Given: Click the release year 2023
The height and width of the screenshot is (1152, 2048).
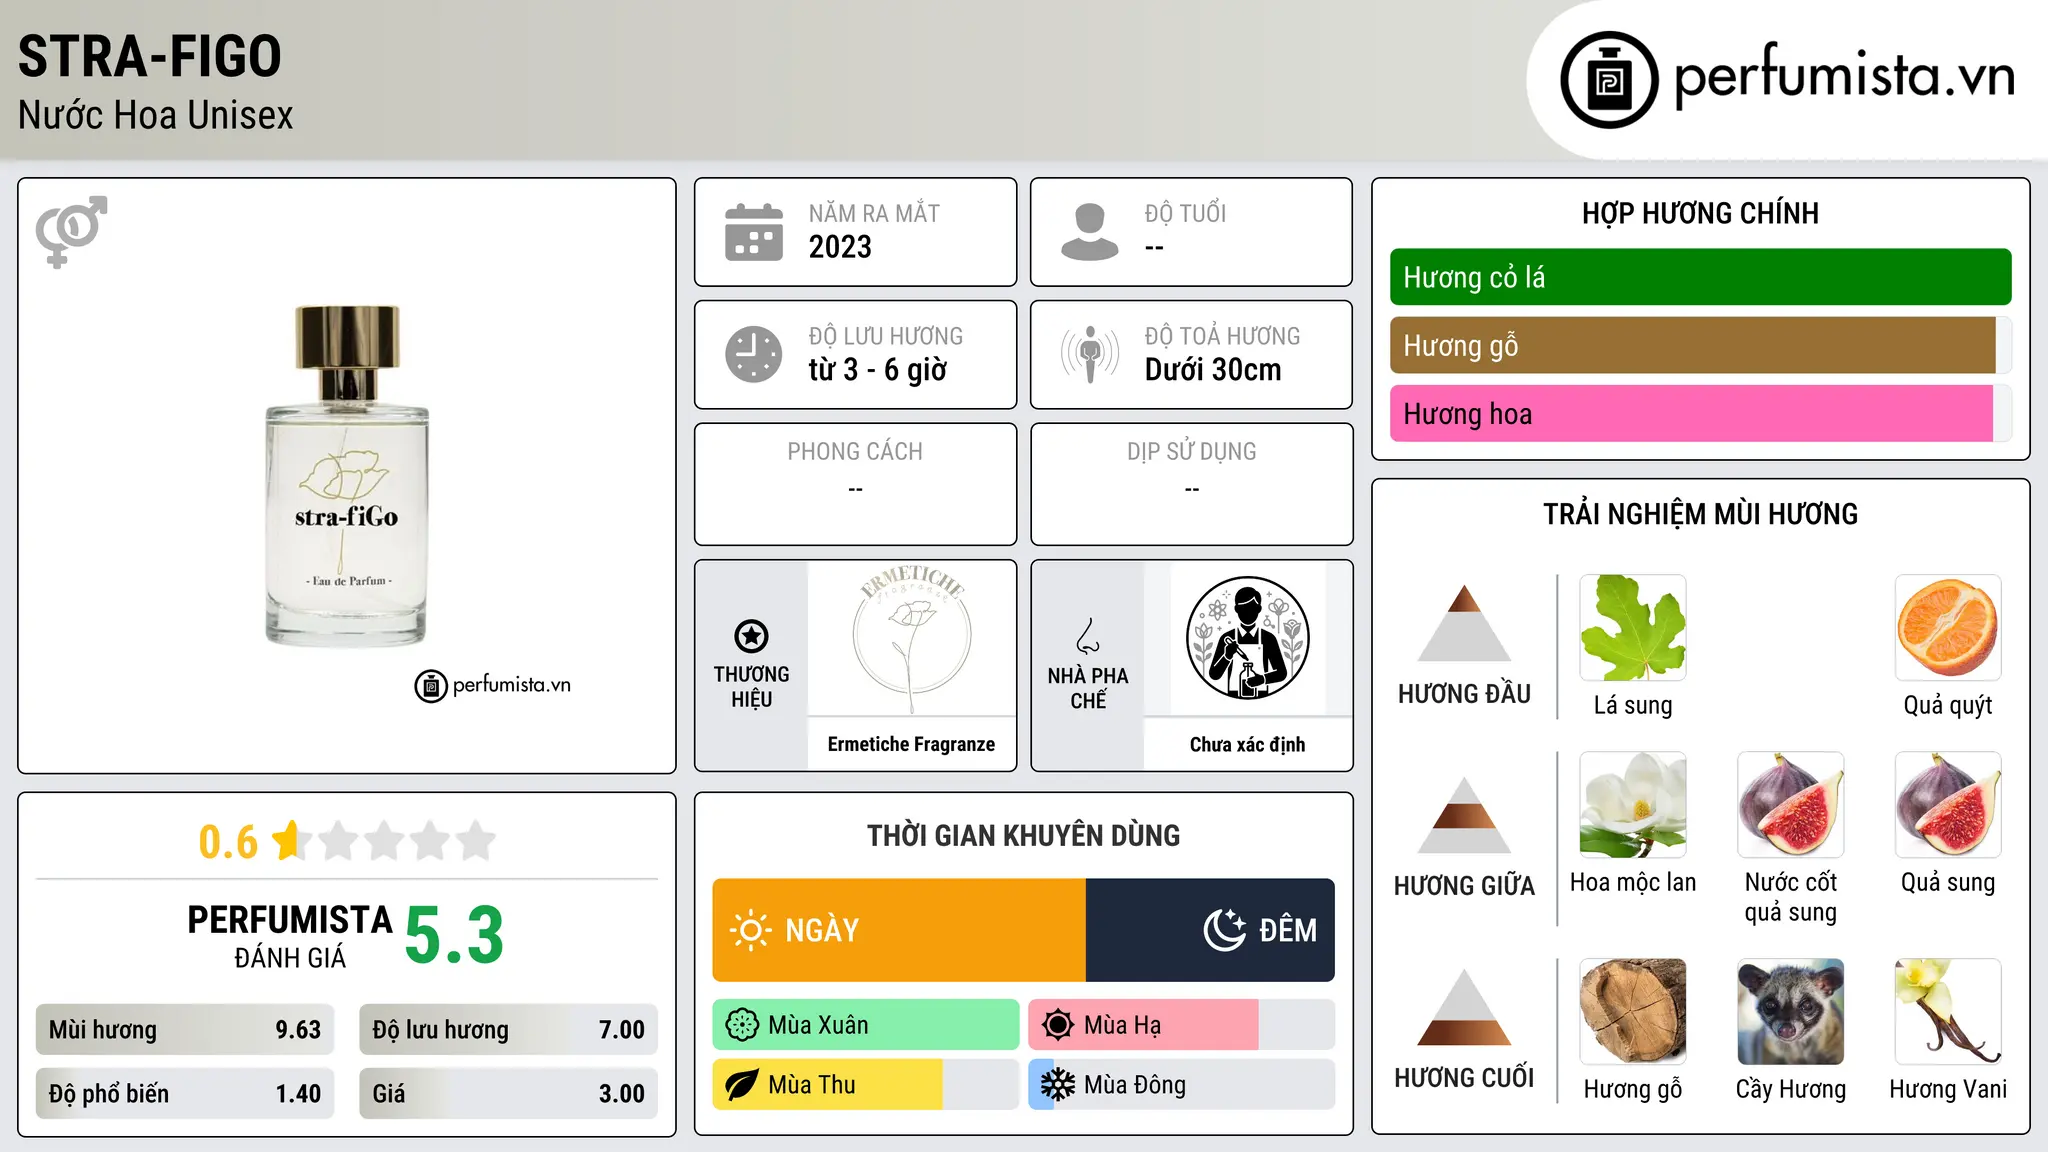Looking at the screenshot, I should coord(840,247).
